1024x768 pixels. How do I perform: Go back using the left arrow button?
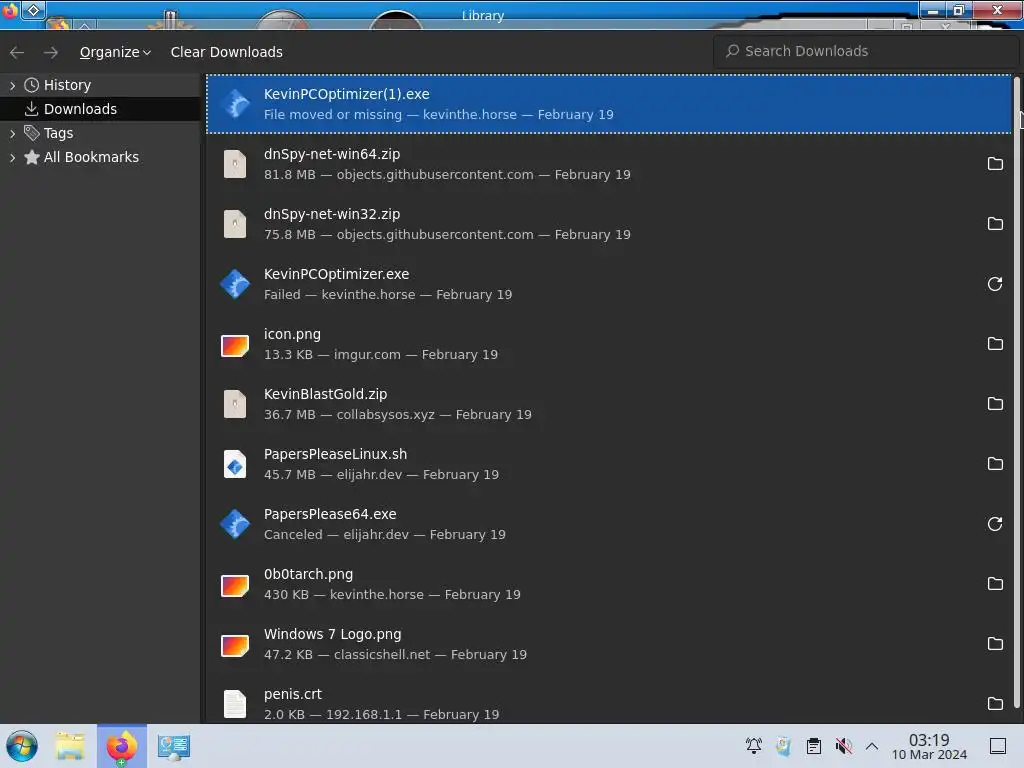tap(18, 52)
